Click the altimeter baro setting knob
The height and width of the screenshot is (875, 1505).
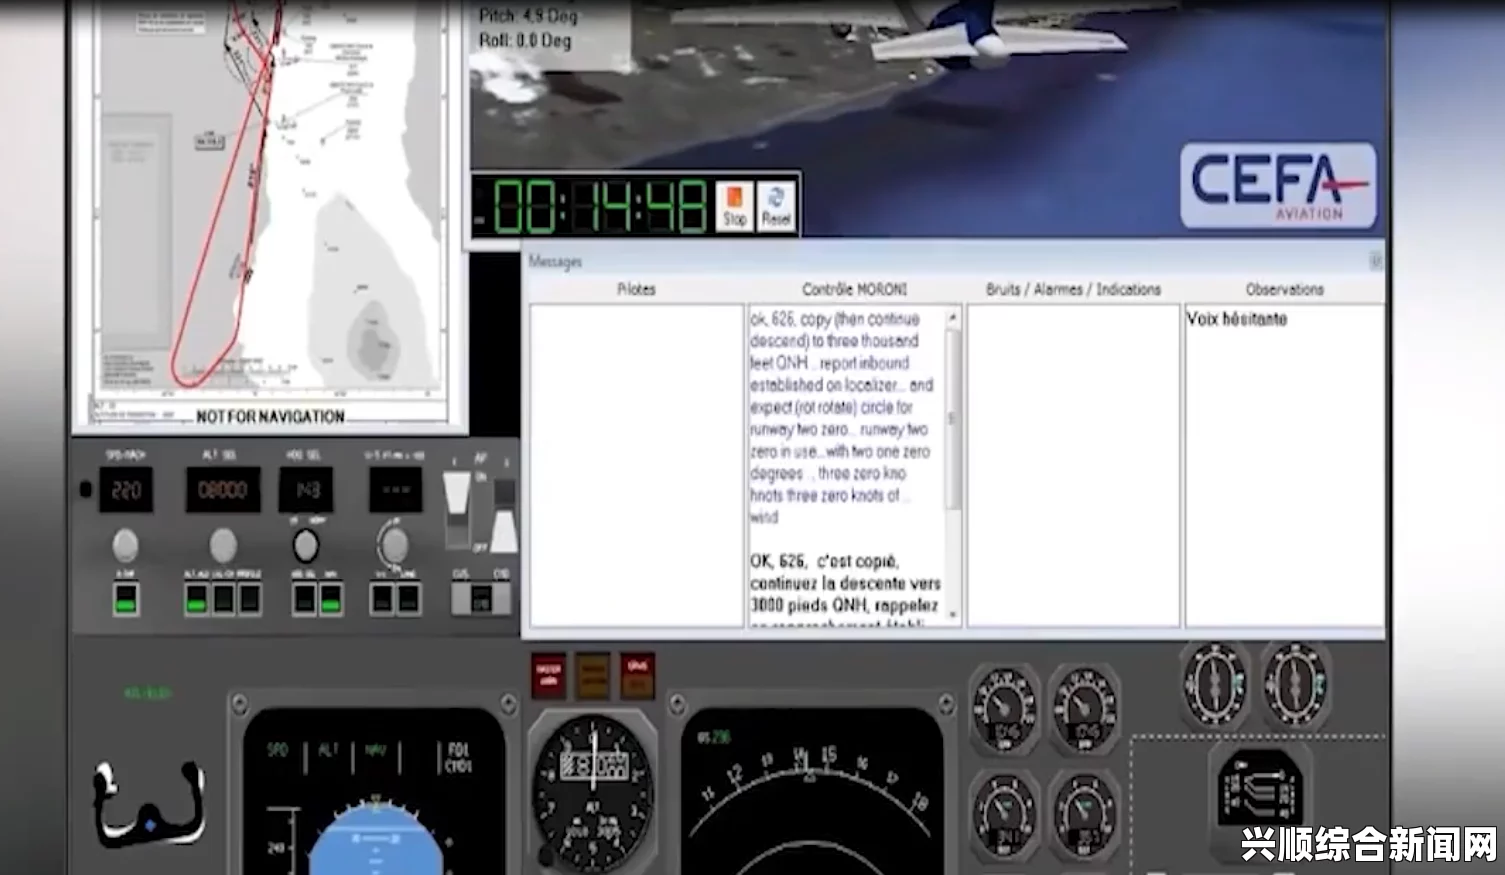[x=546, y=855]
